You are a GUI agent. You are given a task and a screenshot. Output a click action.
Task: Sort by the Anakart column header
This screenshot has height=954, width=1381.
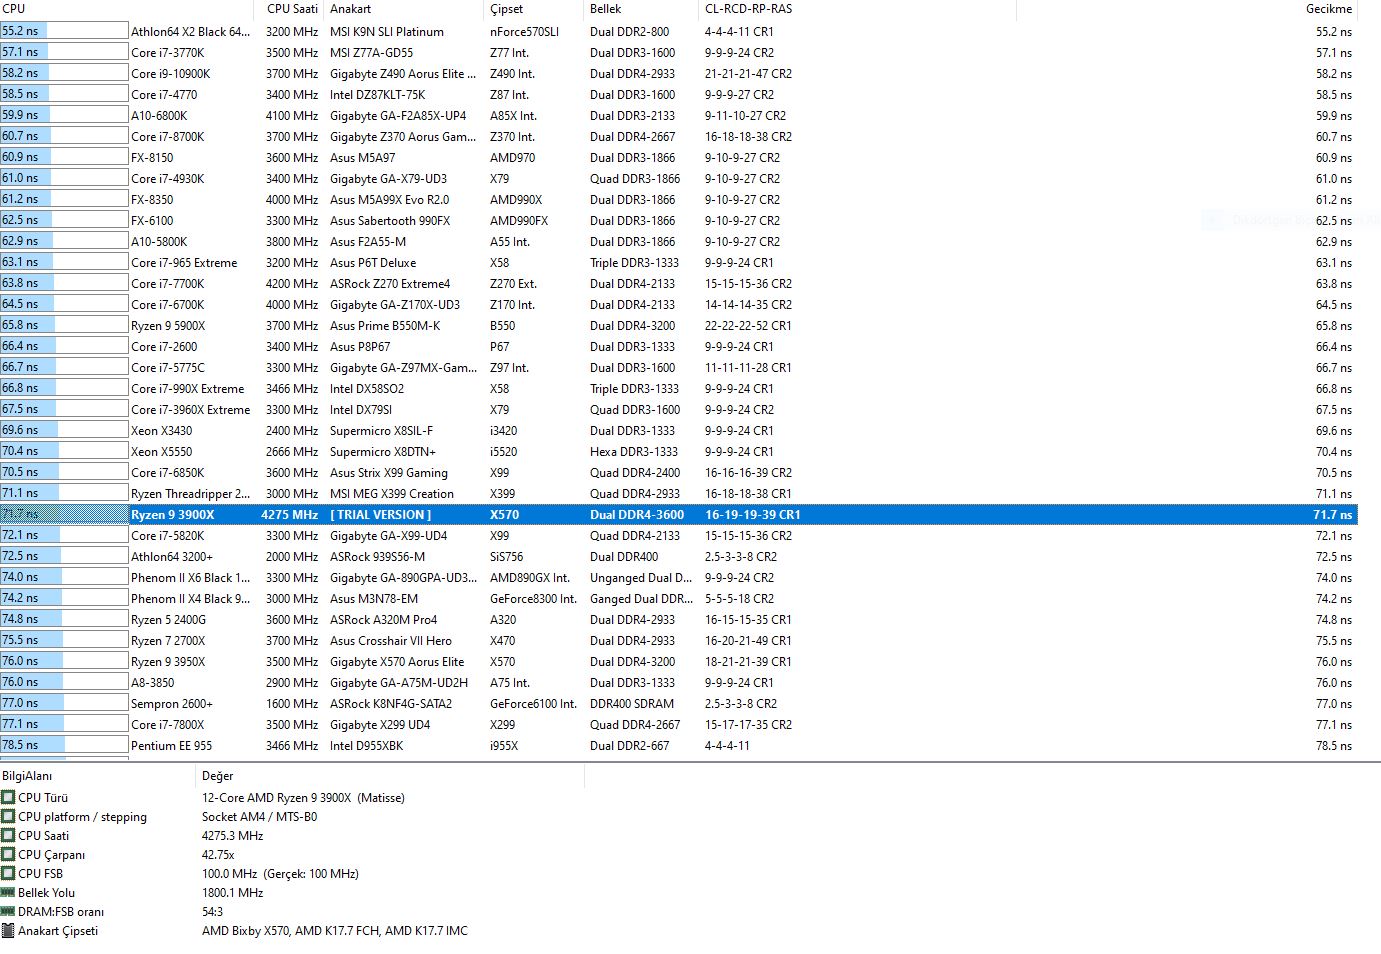click(x=405, y=9)
